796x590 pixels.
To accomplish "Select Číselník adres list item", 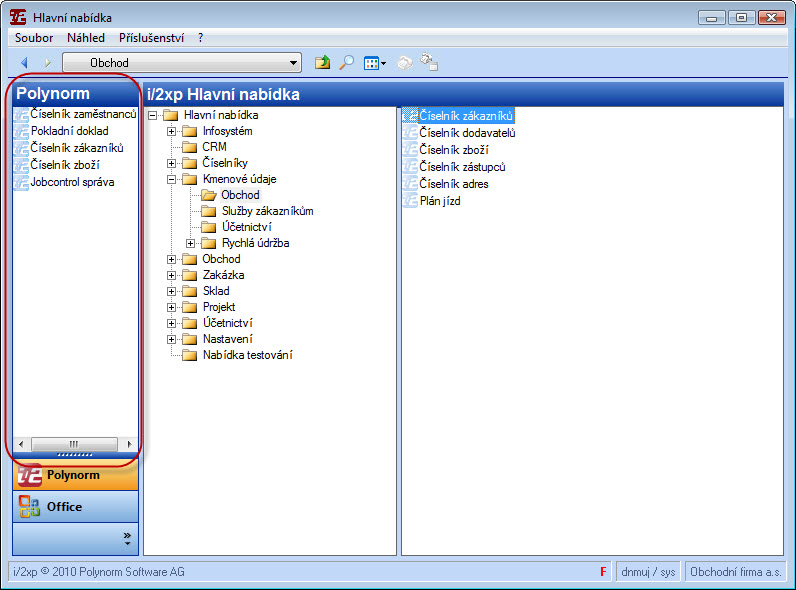I will click(x=454, y=184).
